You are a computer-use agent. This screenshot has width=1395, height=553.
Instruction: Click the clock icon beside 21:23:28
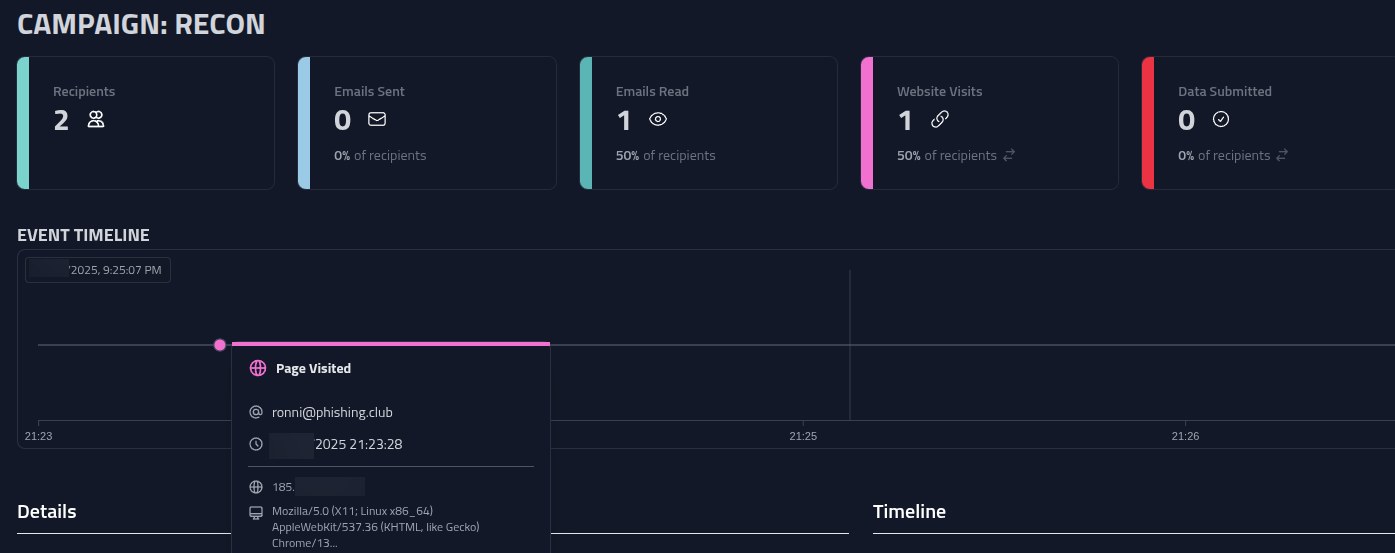(256, 444)
